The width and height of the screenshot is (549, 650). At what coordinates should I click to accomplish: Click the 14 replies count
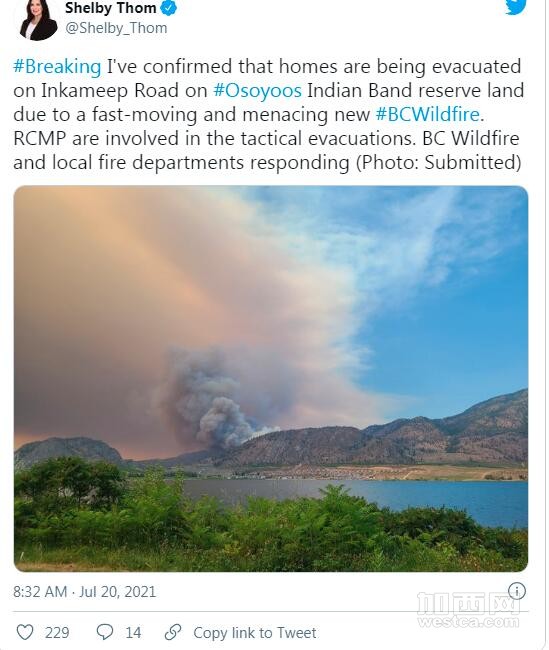[133, 633]
